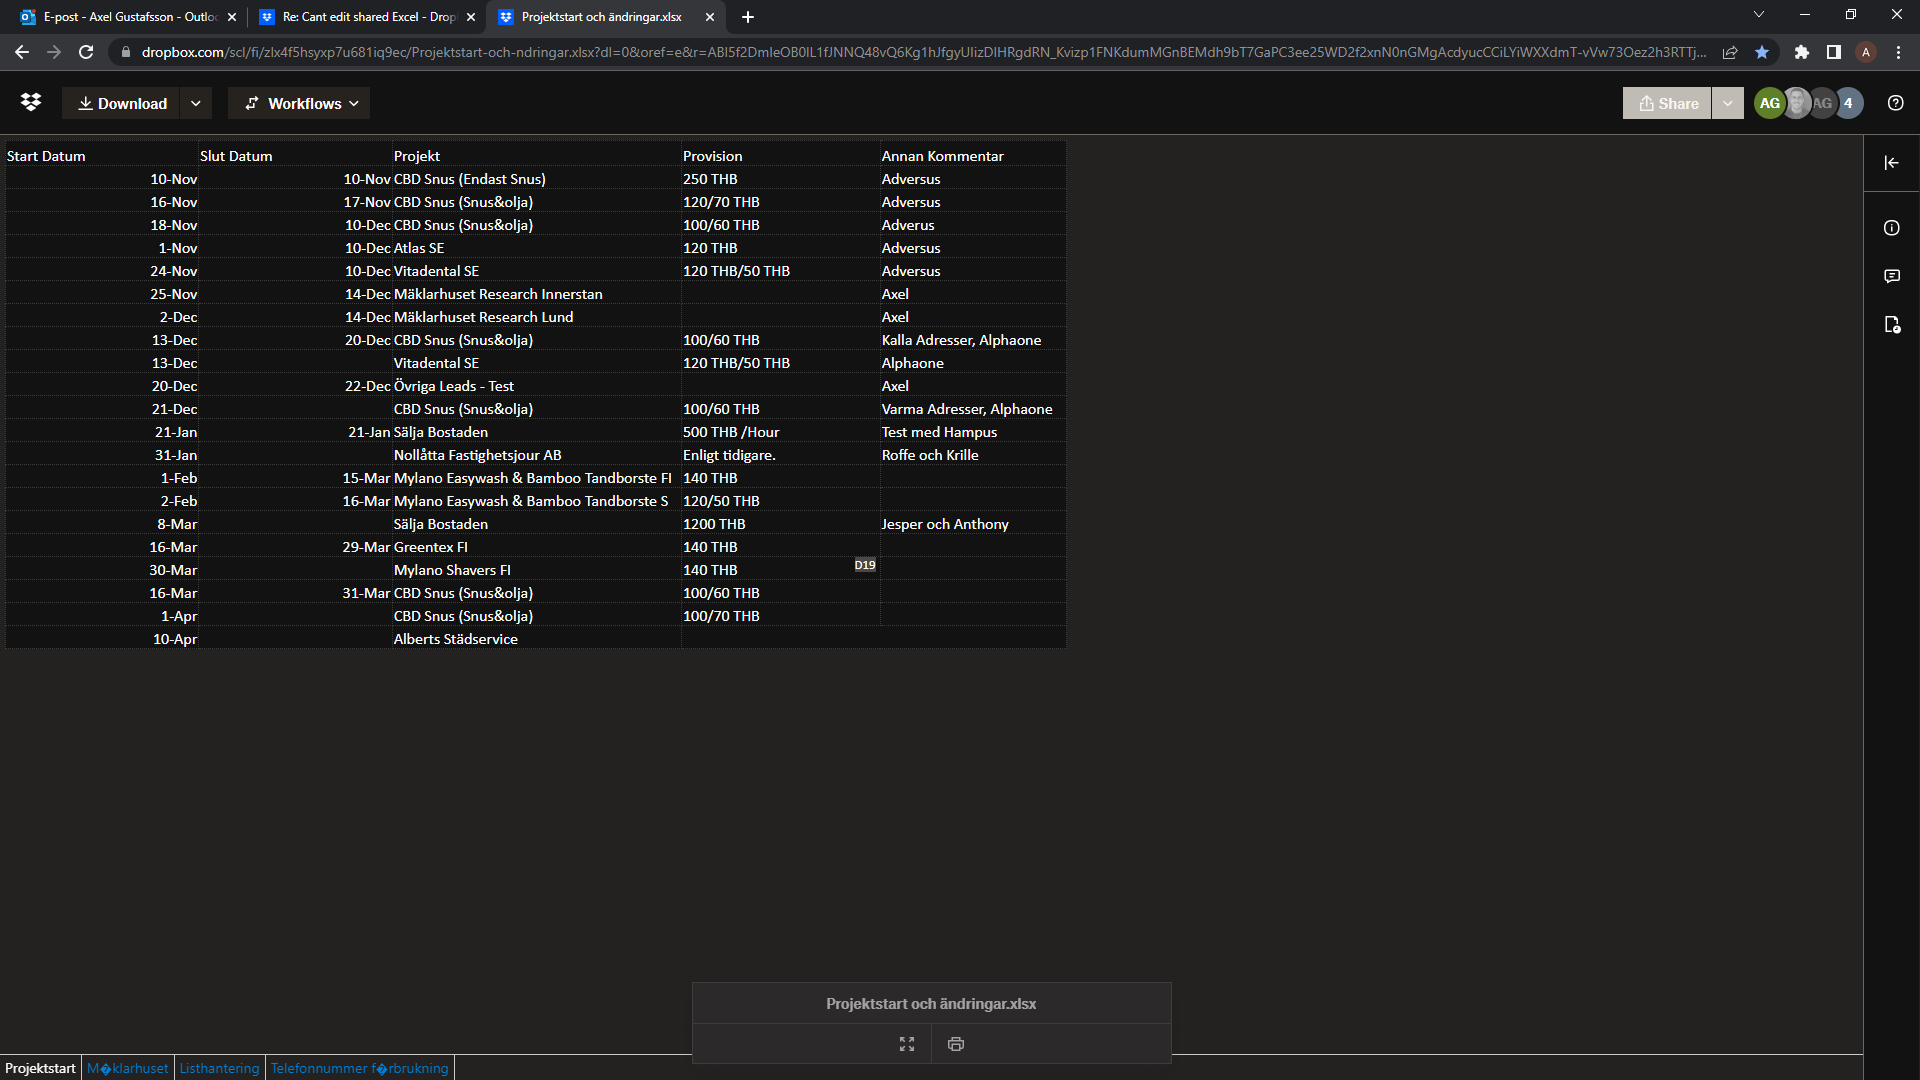Click the Share button
The image size is (1920, 1080).
(x=1668, y=103)
